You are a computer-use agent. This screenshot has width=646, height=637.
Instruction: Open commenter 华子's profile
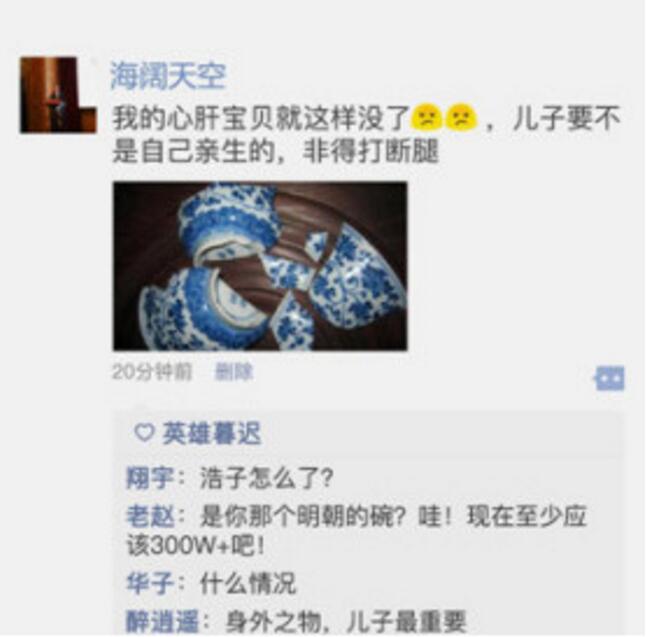click(150, 583)
